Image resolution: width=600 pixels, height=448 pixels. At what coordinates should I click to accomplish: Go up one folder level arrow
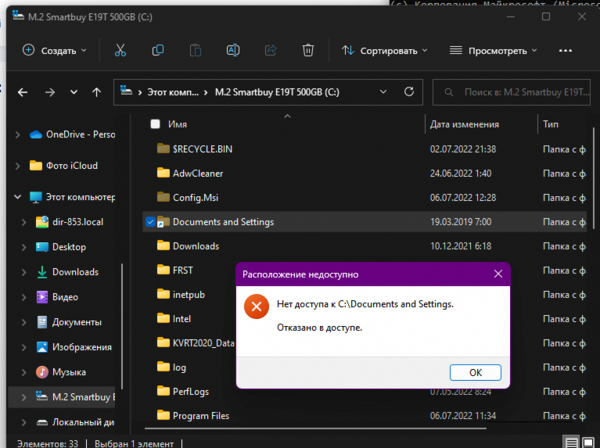96,92
